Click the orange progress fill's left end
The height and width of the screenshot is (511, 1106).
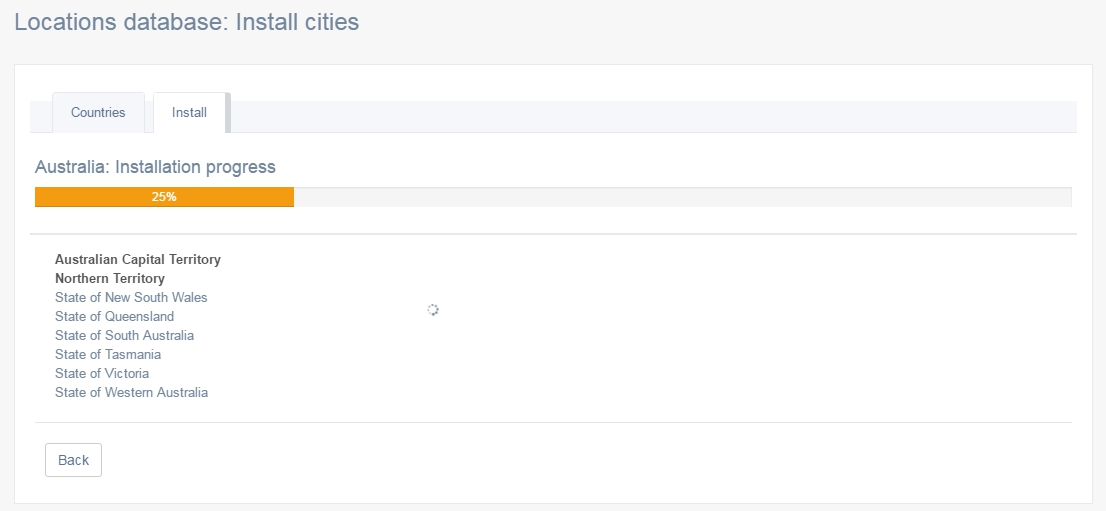42,197
